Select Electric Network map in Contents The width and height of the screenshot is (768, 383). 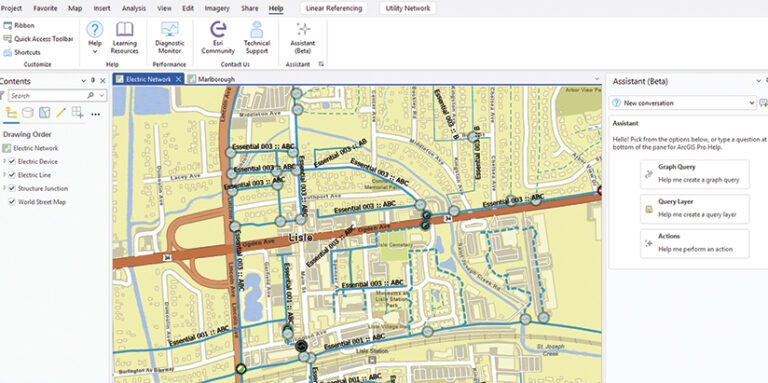(35, 148)
